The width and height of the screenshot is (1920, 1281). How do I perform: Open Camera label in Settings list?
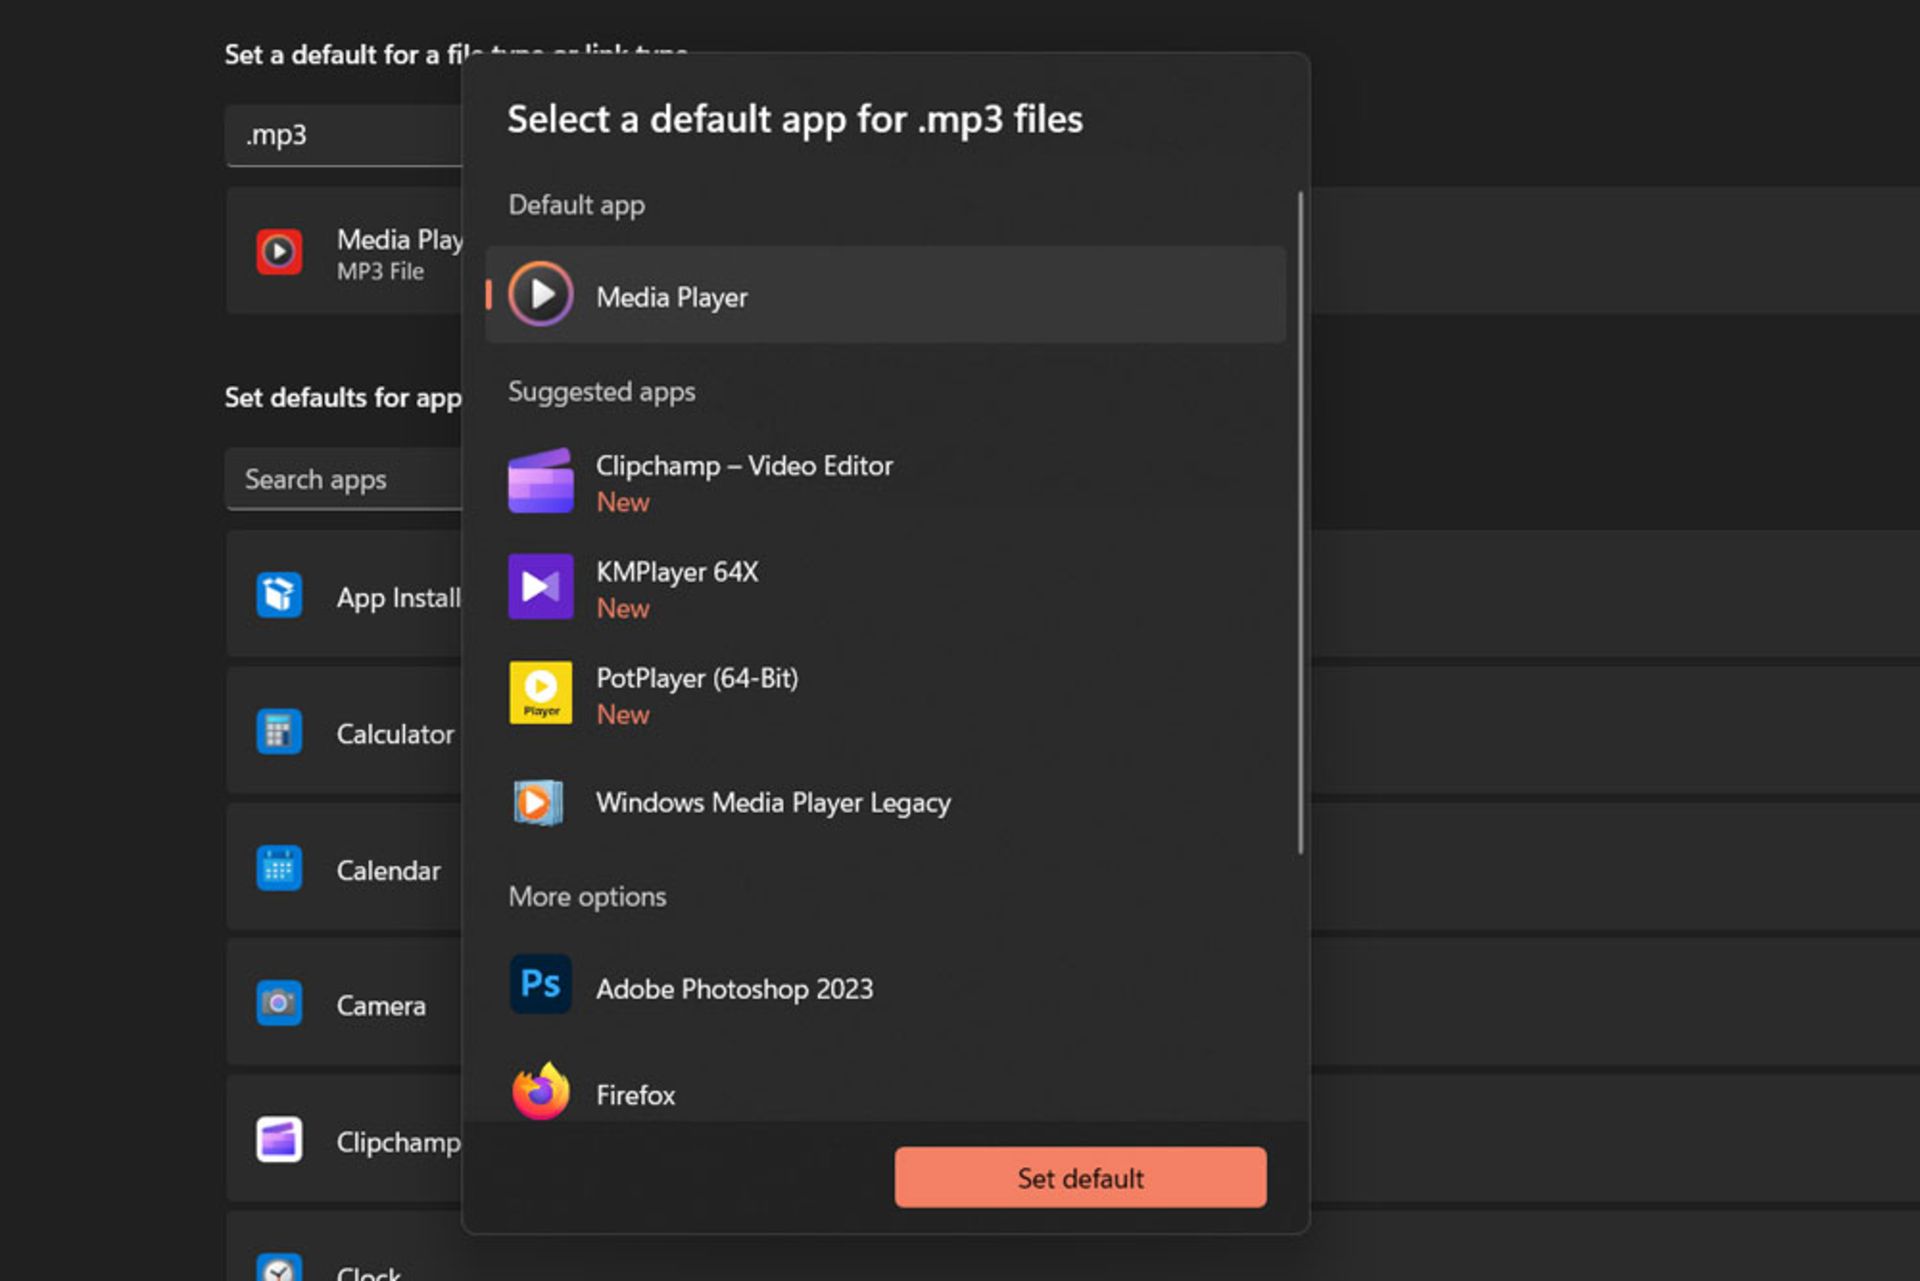(x=381, y=1005)
